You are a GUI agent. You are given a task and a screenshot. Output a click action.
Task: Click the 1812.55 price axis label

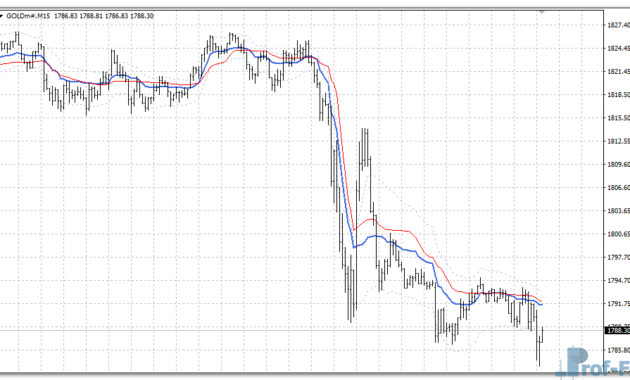[x=618, y=141]
